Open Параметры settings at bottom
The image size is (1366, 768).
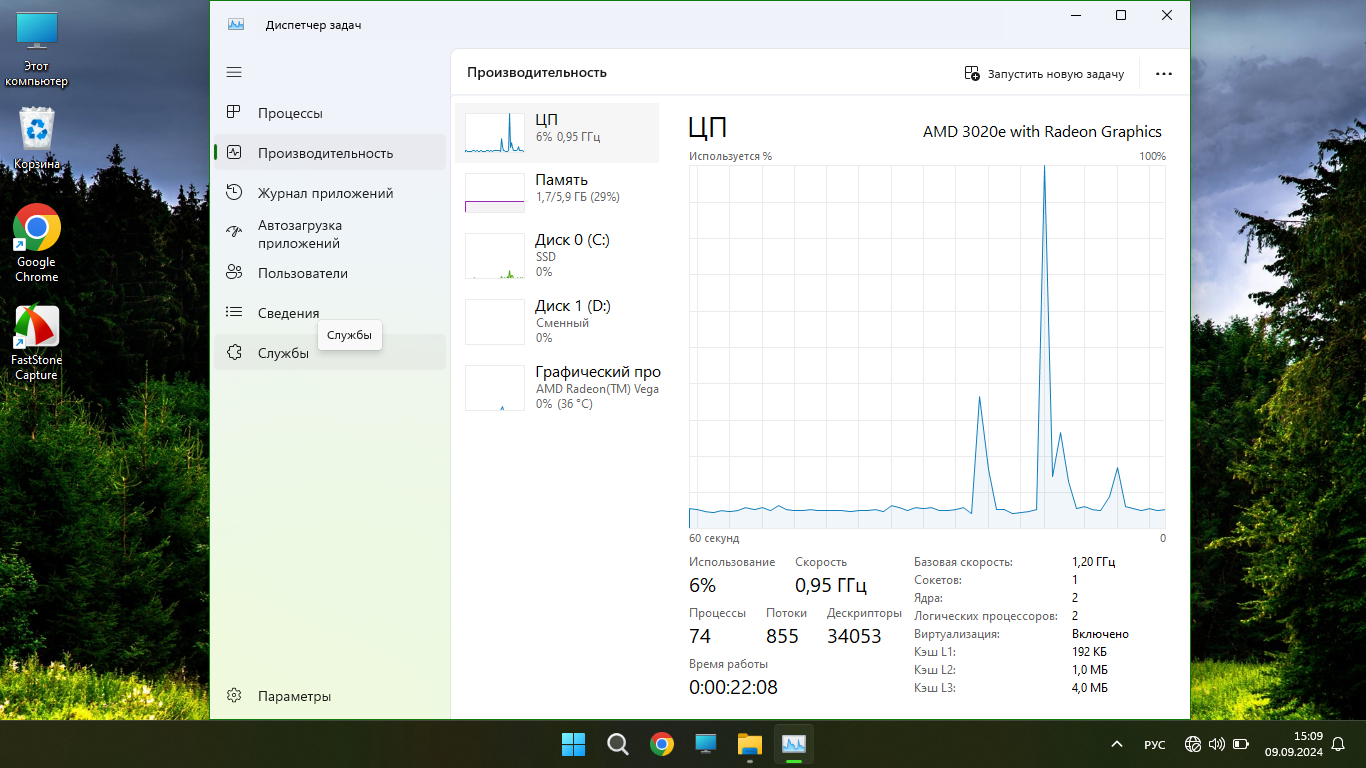(x=294, y=696)
